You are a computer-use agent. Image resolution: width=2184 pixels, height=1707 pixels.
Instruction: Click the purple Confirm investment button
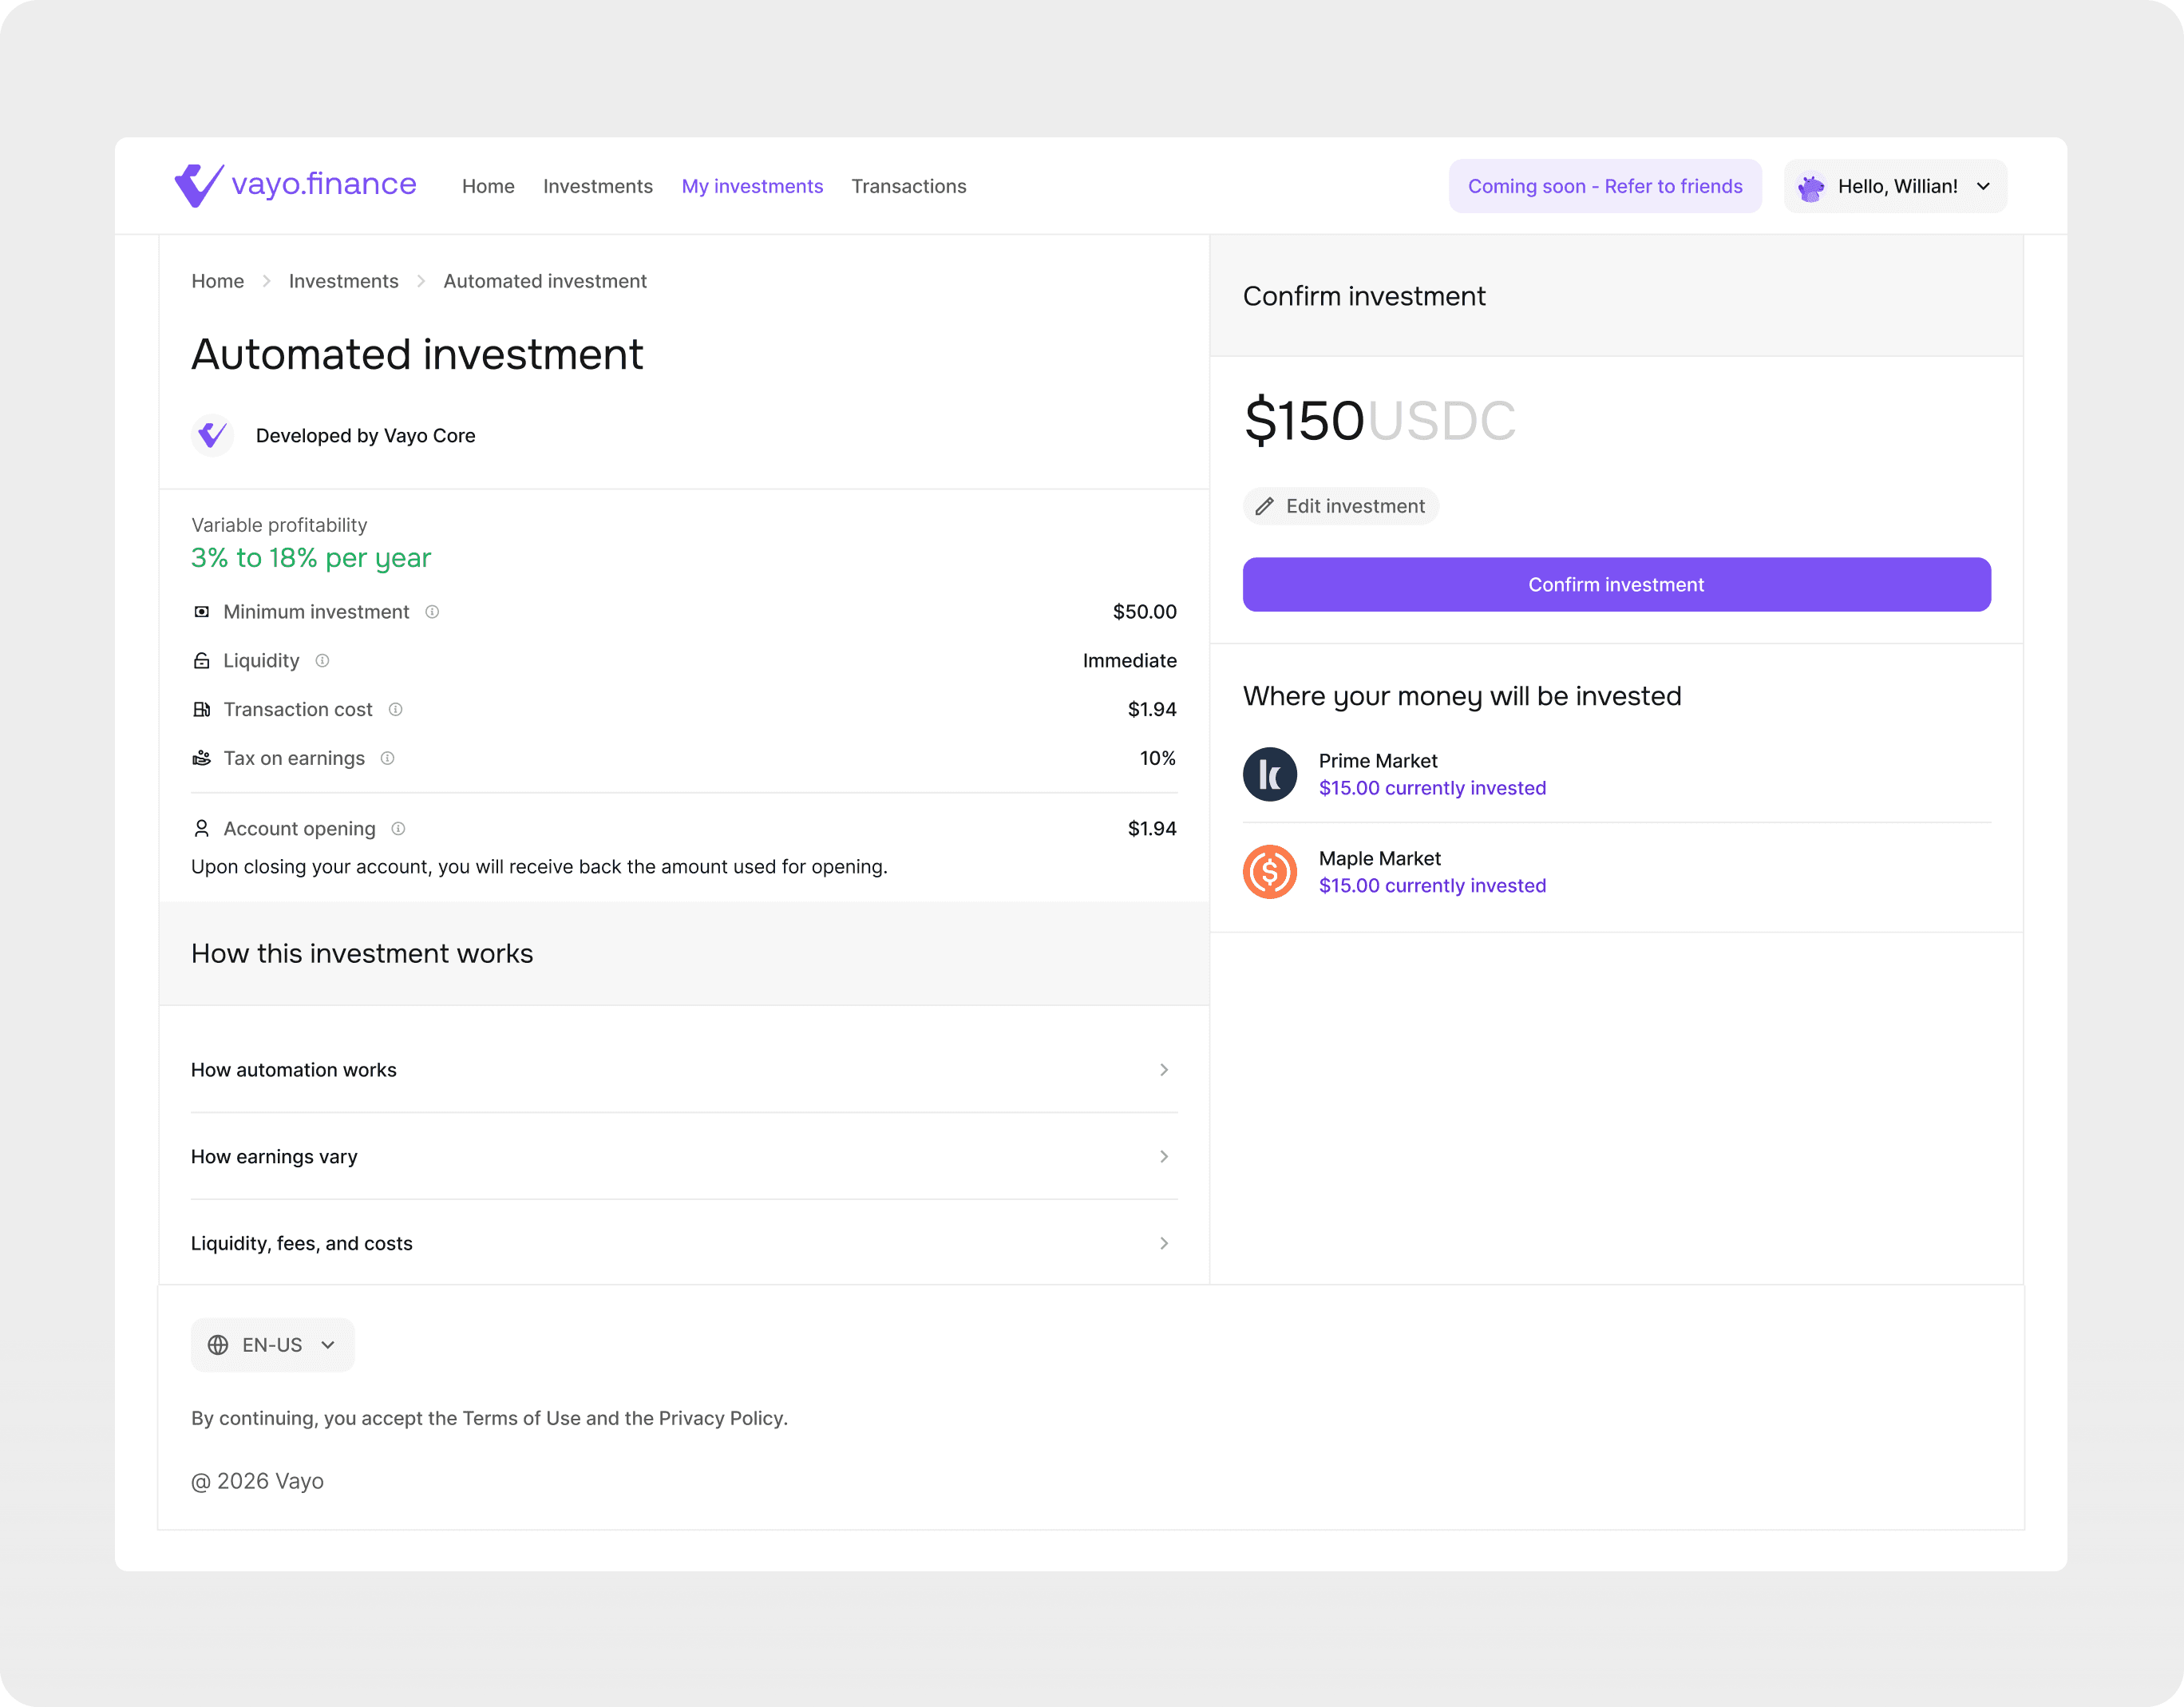coord(1616,585)
